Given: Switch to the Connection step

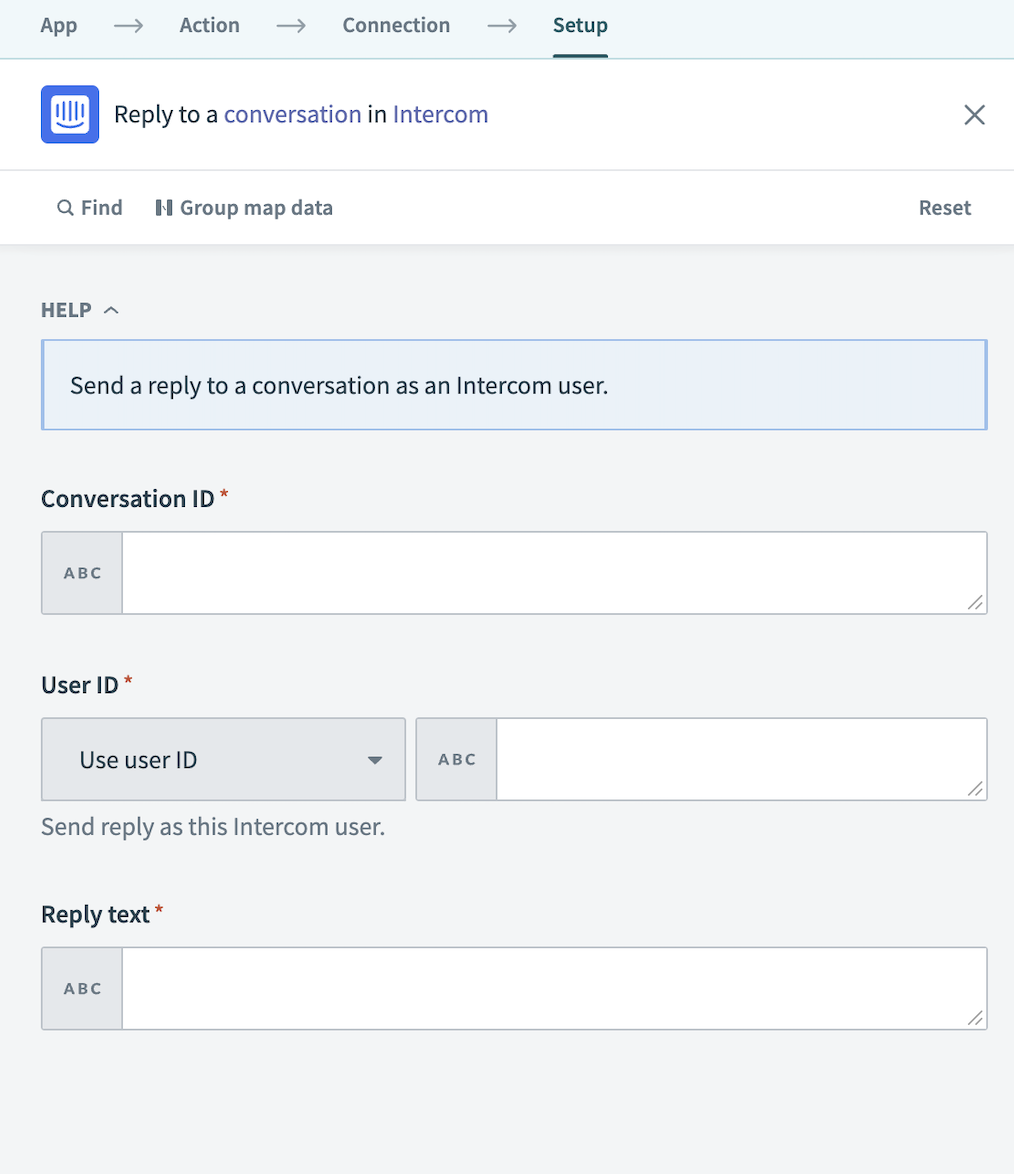Looking at the screenshot, I should click(396, 25).
